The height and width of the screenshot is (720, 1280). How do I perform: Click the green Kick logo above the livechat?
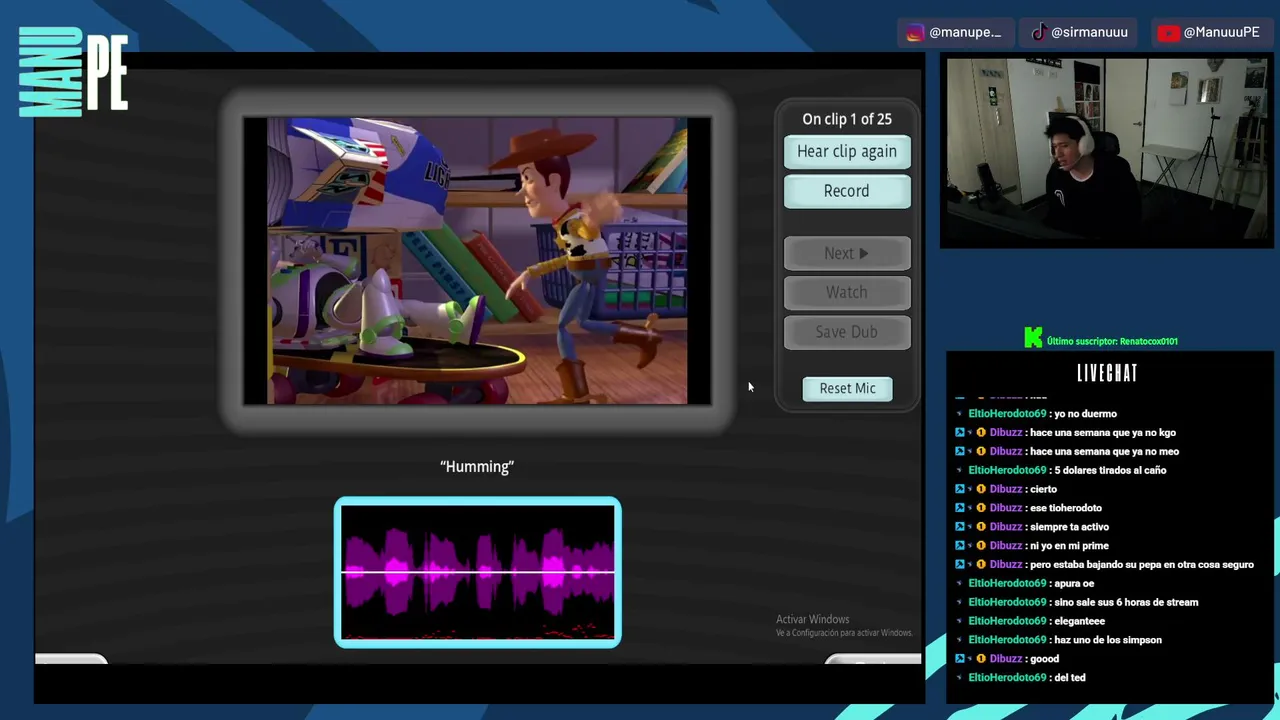tap(1033, 339)
